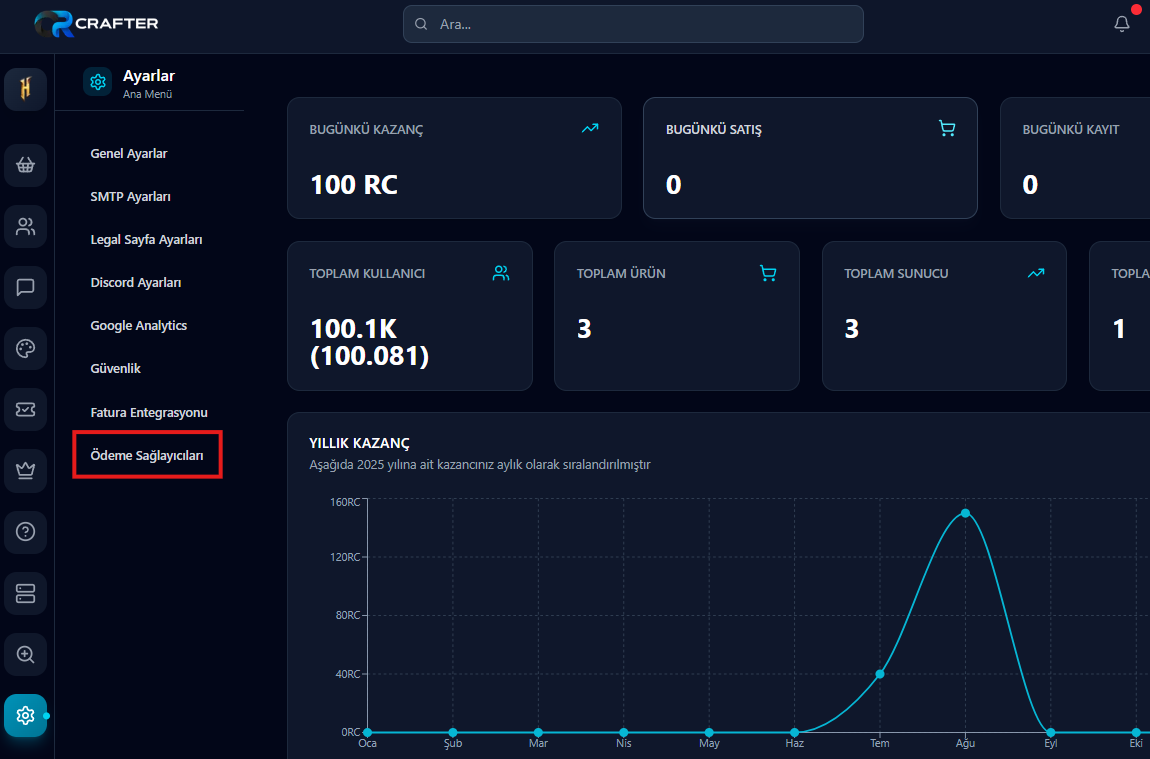Viewport: 1150px width, 759px height.
Task: Open Legal Sayfa Ayarları menu item
Action: [146, 240]
